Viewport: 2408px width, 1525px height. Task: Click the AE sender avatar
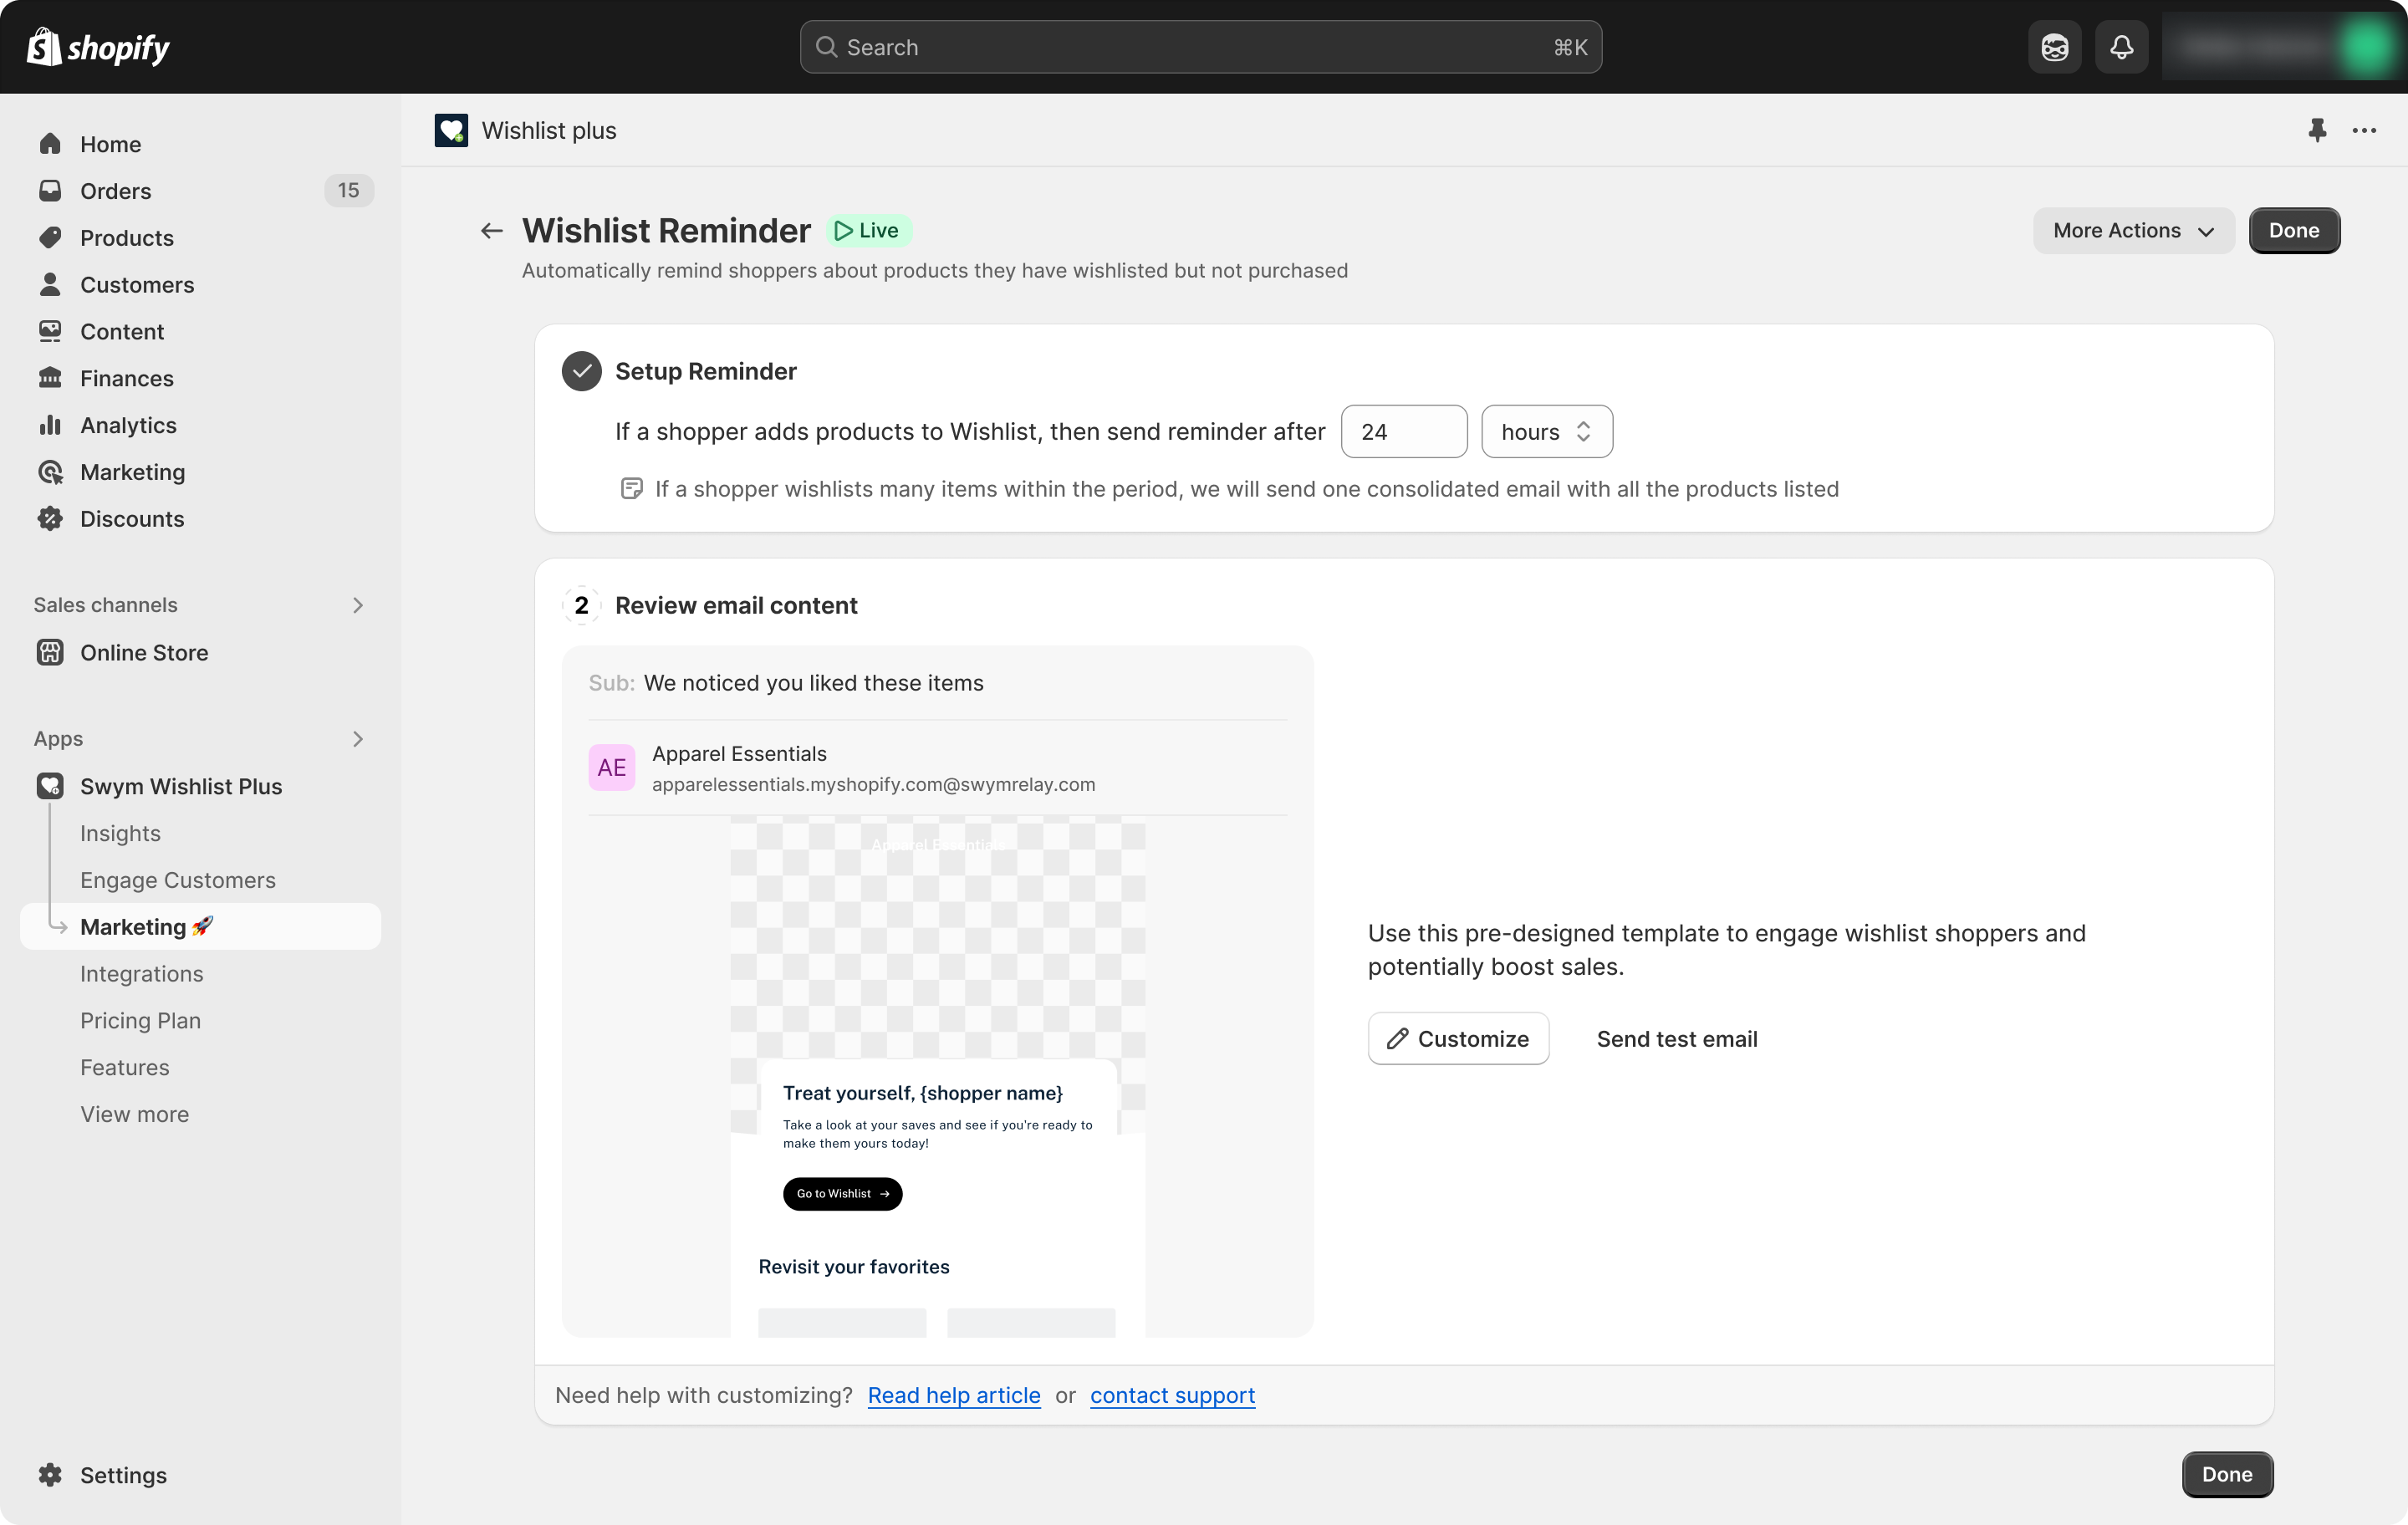click(611, 768)
